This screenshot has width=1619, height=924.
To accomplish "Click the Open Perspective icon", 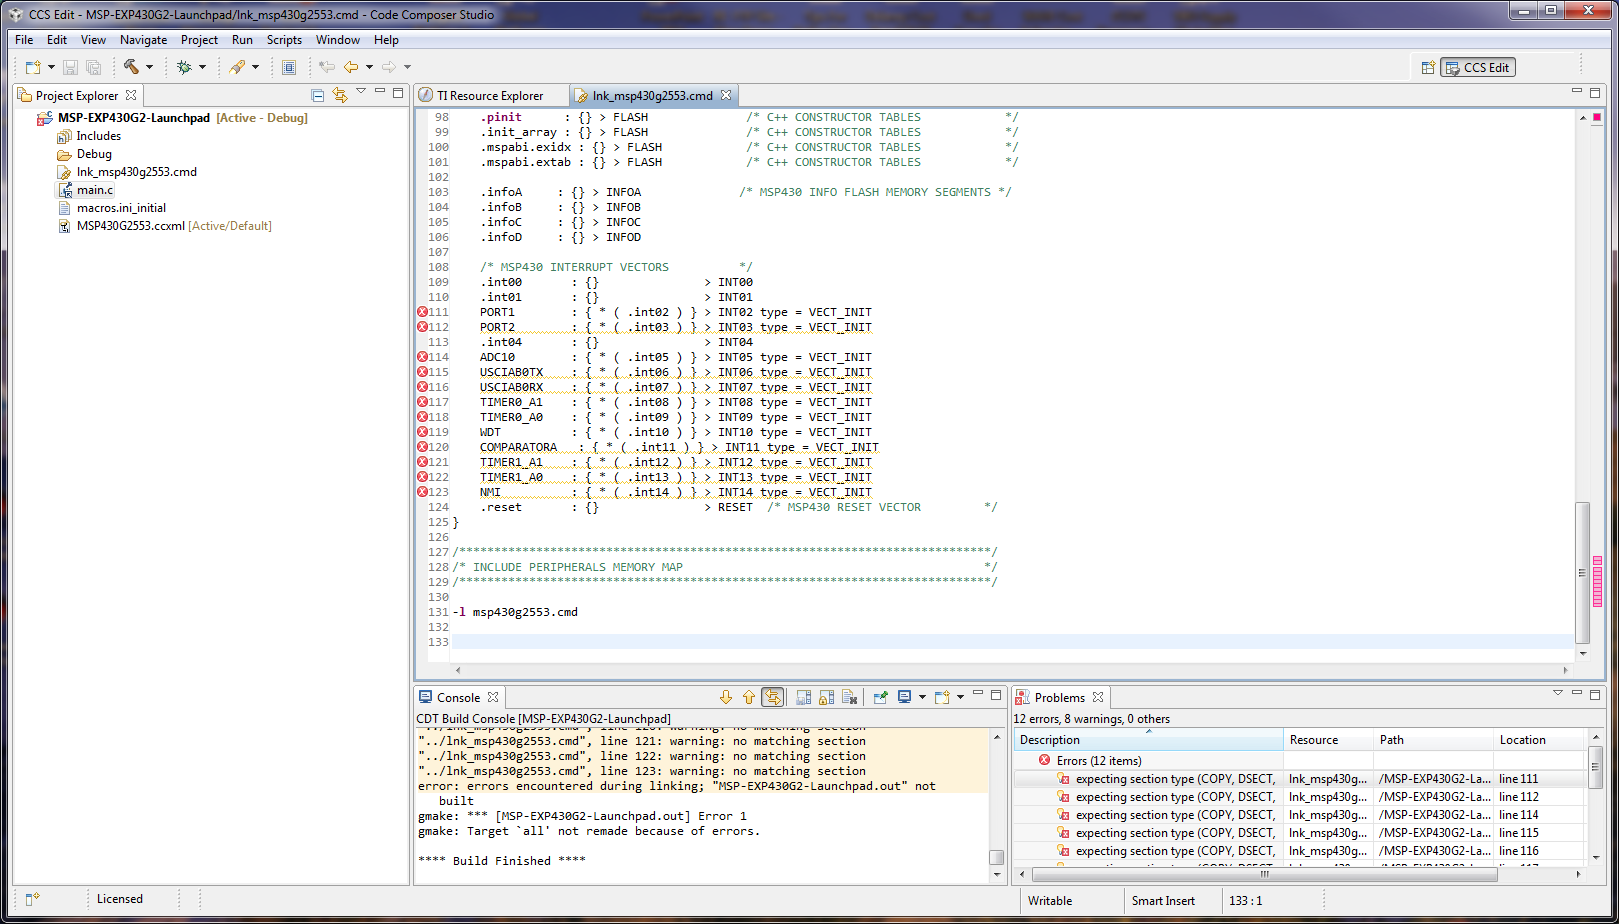I will pos(1428,67).
